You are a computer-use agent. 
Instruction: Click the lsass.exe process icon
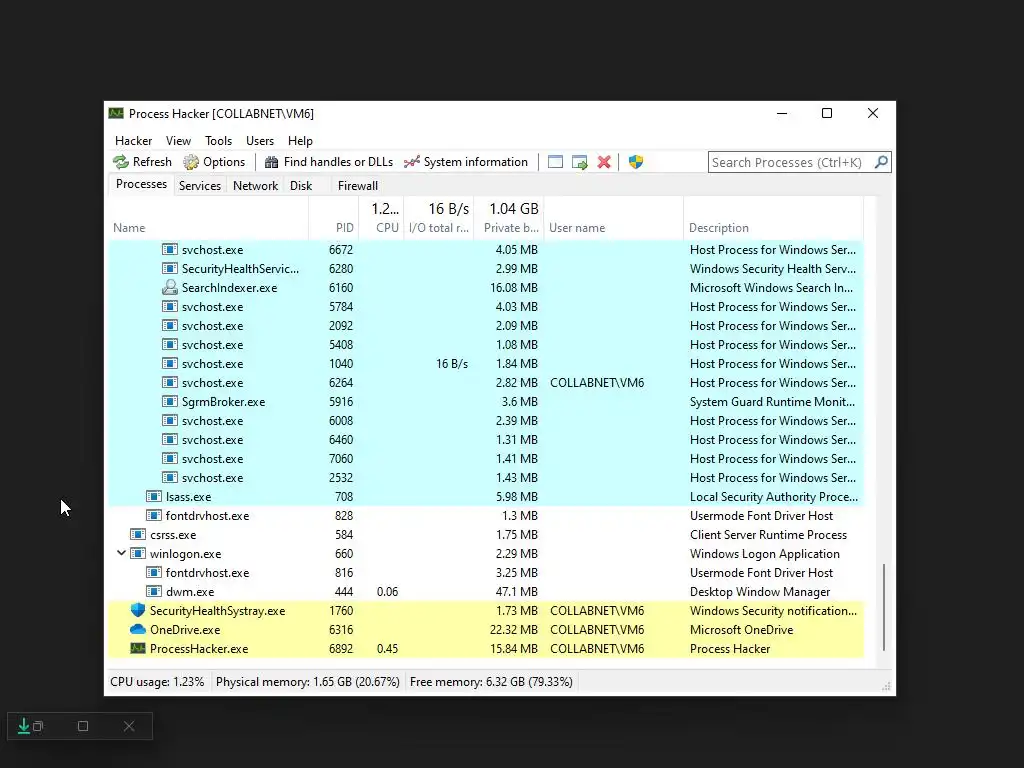click(x=154, y=497)
